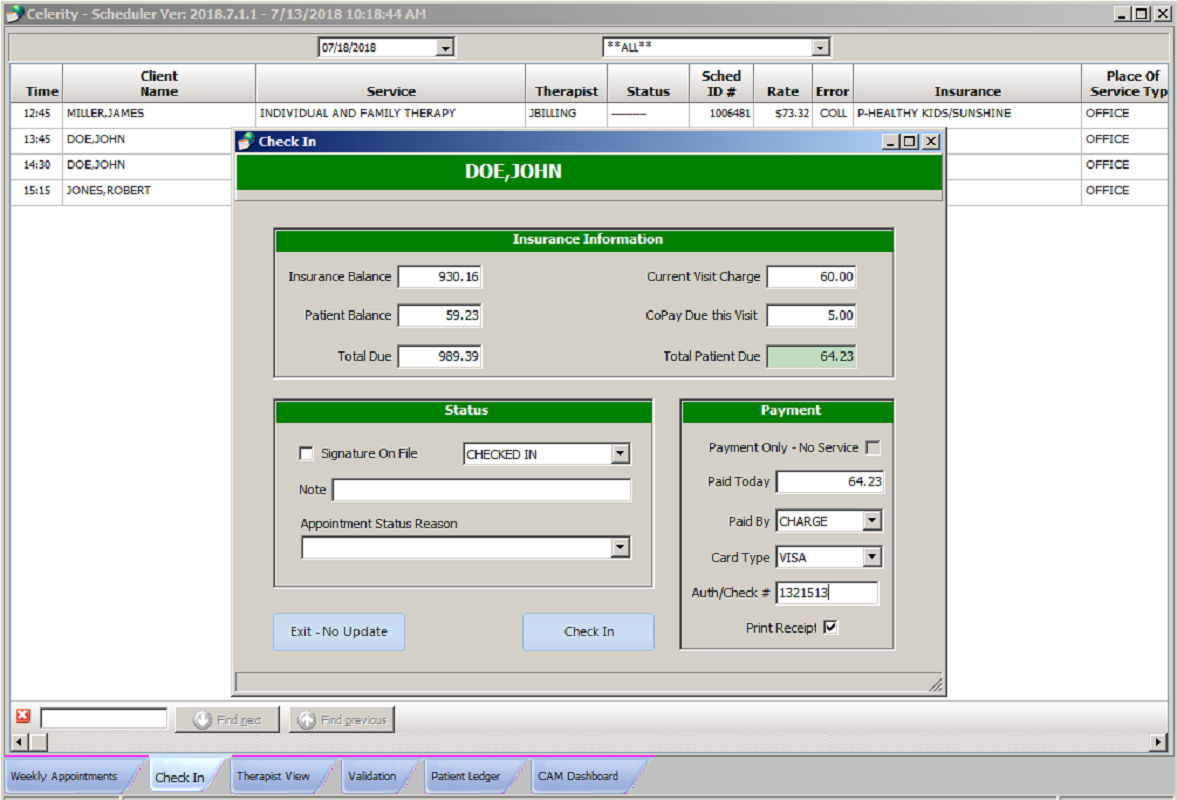Enable Payment Only - No Service checkbox
The image size is (1177, 800).
(873, 447)
